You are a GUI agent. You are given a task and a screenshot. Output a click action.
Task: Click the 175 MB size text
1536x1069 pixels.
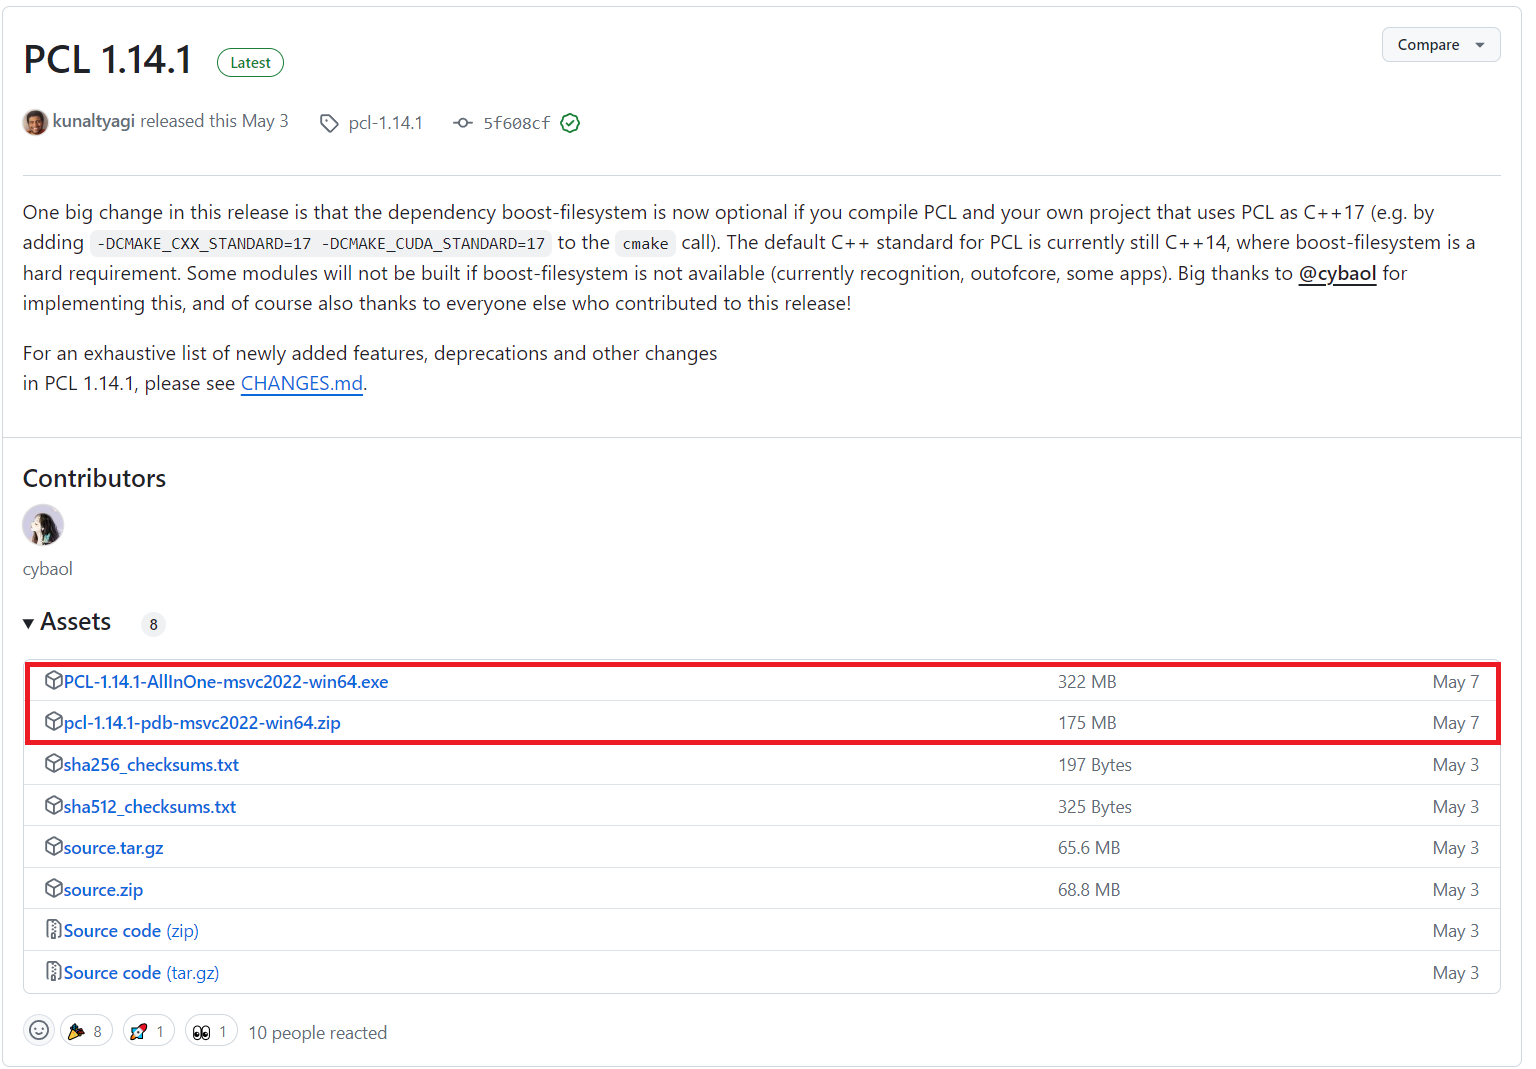point(1087,723)
